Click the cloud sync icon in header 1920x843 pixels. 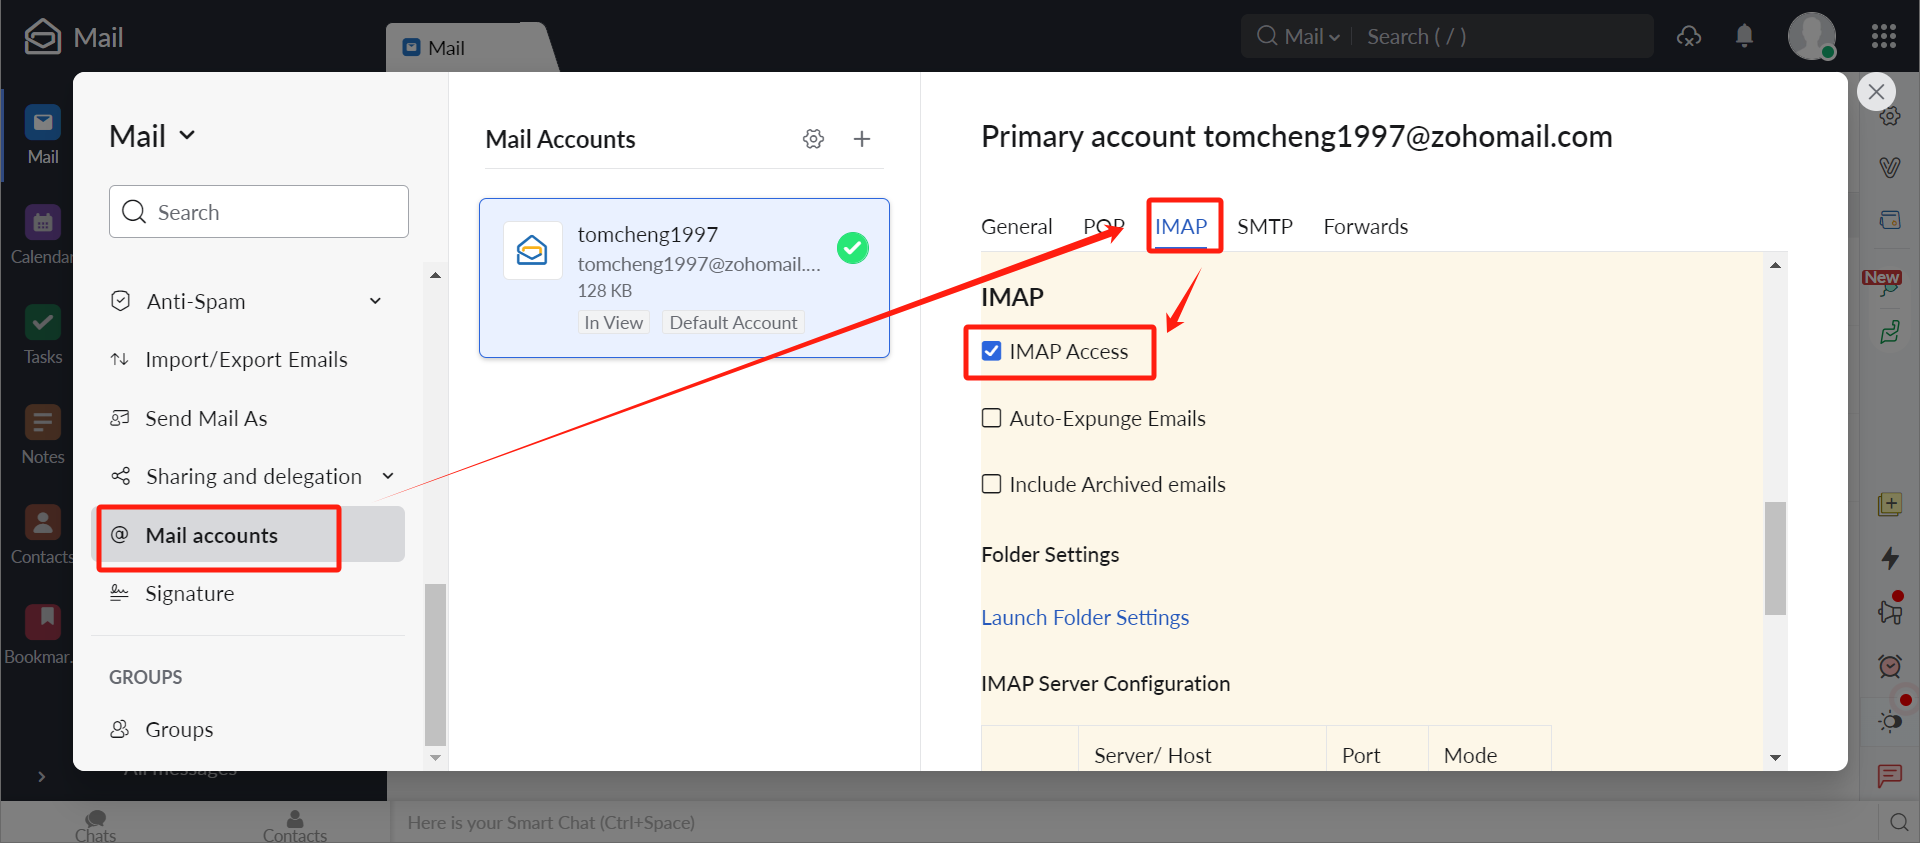tap(1689, 36)
